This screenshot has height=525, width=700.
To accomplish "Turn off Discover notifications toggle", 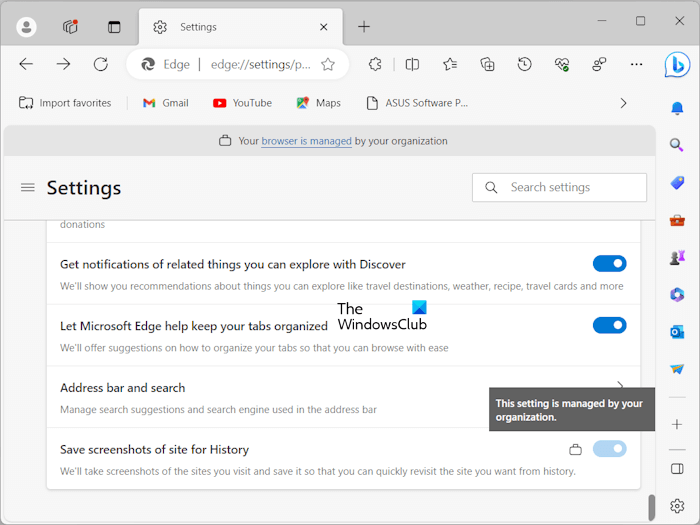I will [x=609, y=264].
